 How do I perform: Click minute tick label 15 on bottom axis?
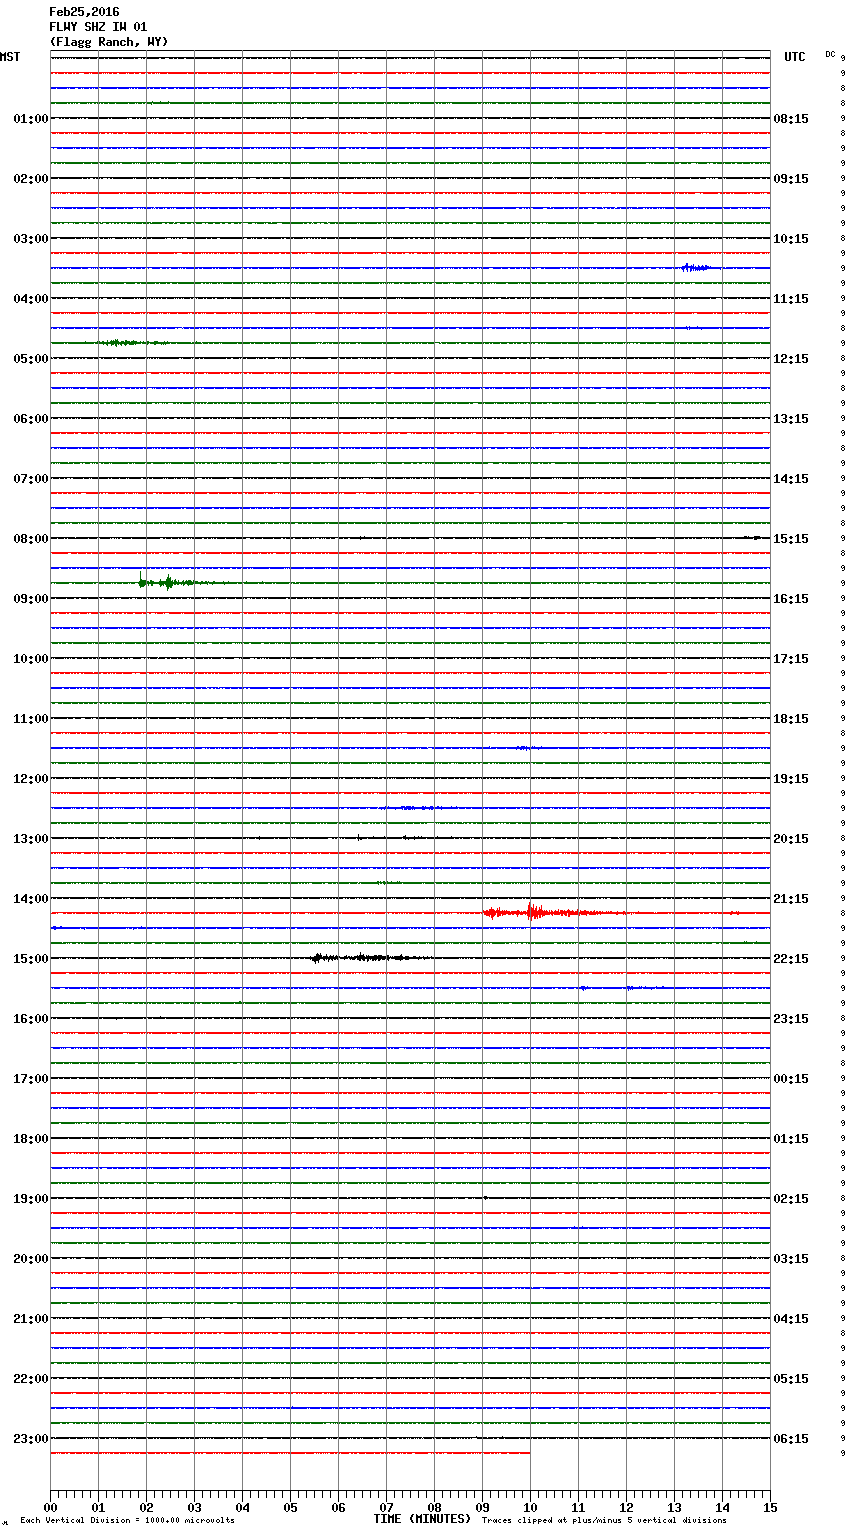coord(770,1507)
